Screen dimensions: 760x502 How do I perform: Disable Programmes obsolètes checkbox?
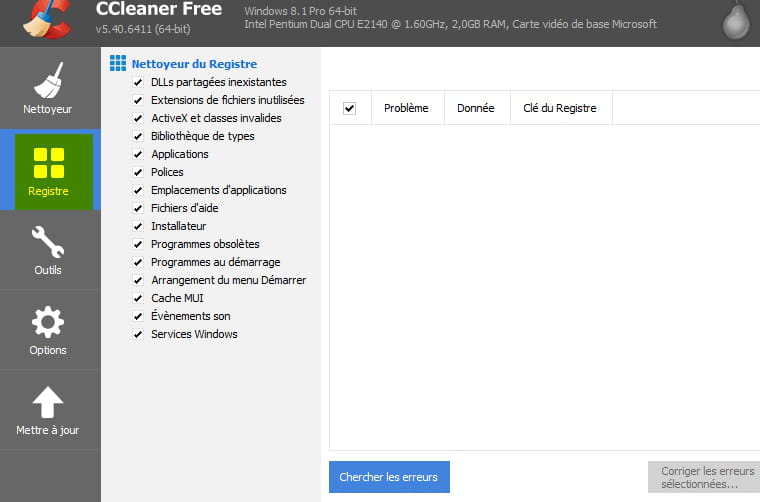pos(138,244)
